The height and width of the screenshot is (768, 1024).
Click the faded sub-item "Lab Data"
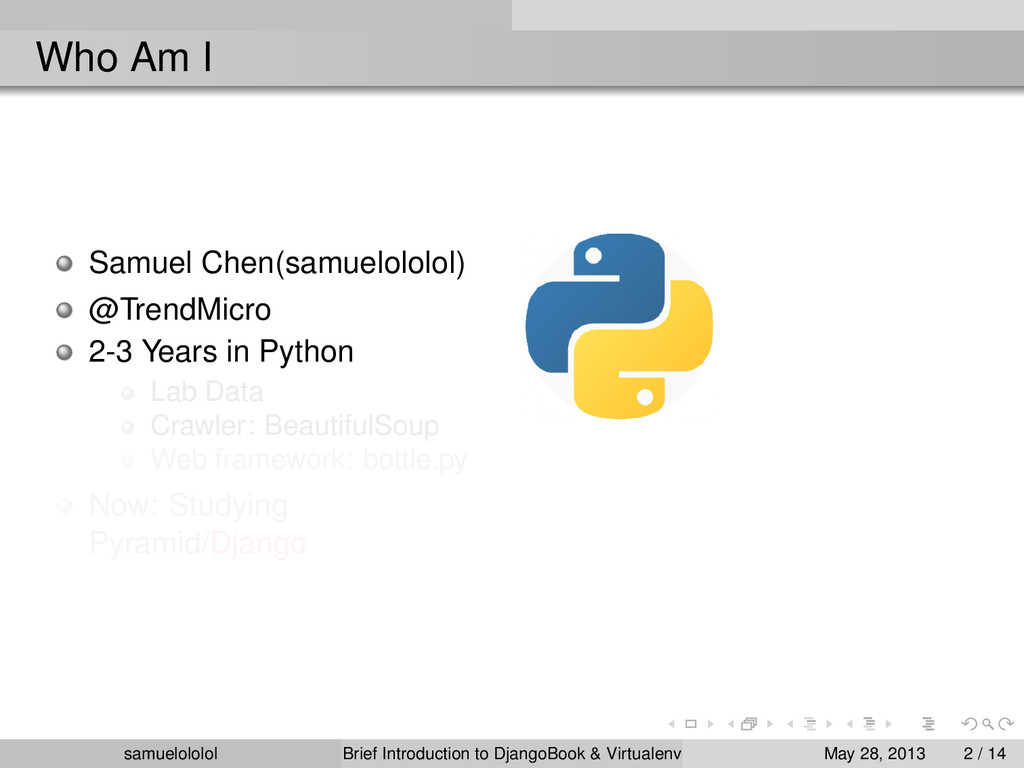tap(207, 392)
